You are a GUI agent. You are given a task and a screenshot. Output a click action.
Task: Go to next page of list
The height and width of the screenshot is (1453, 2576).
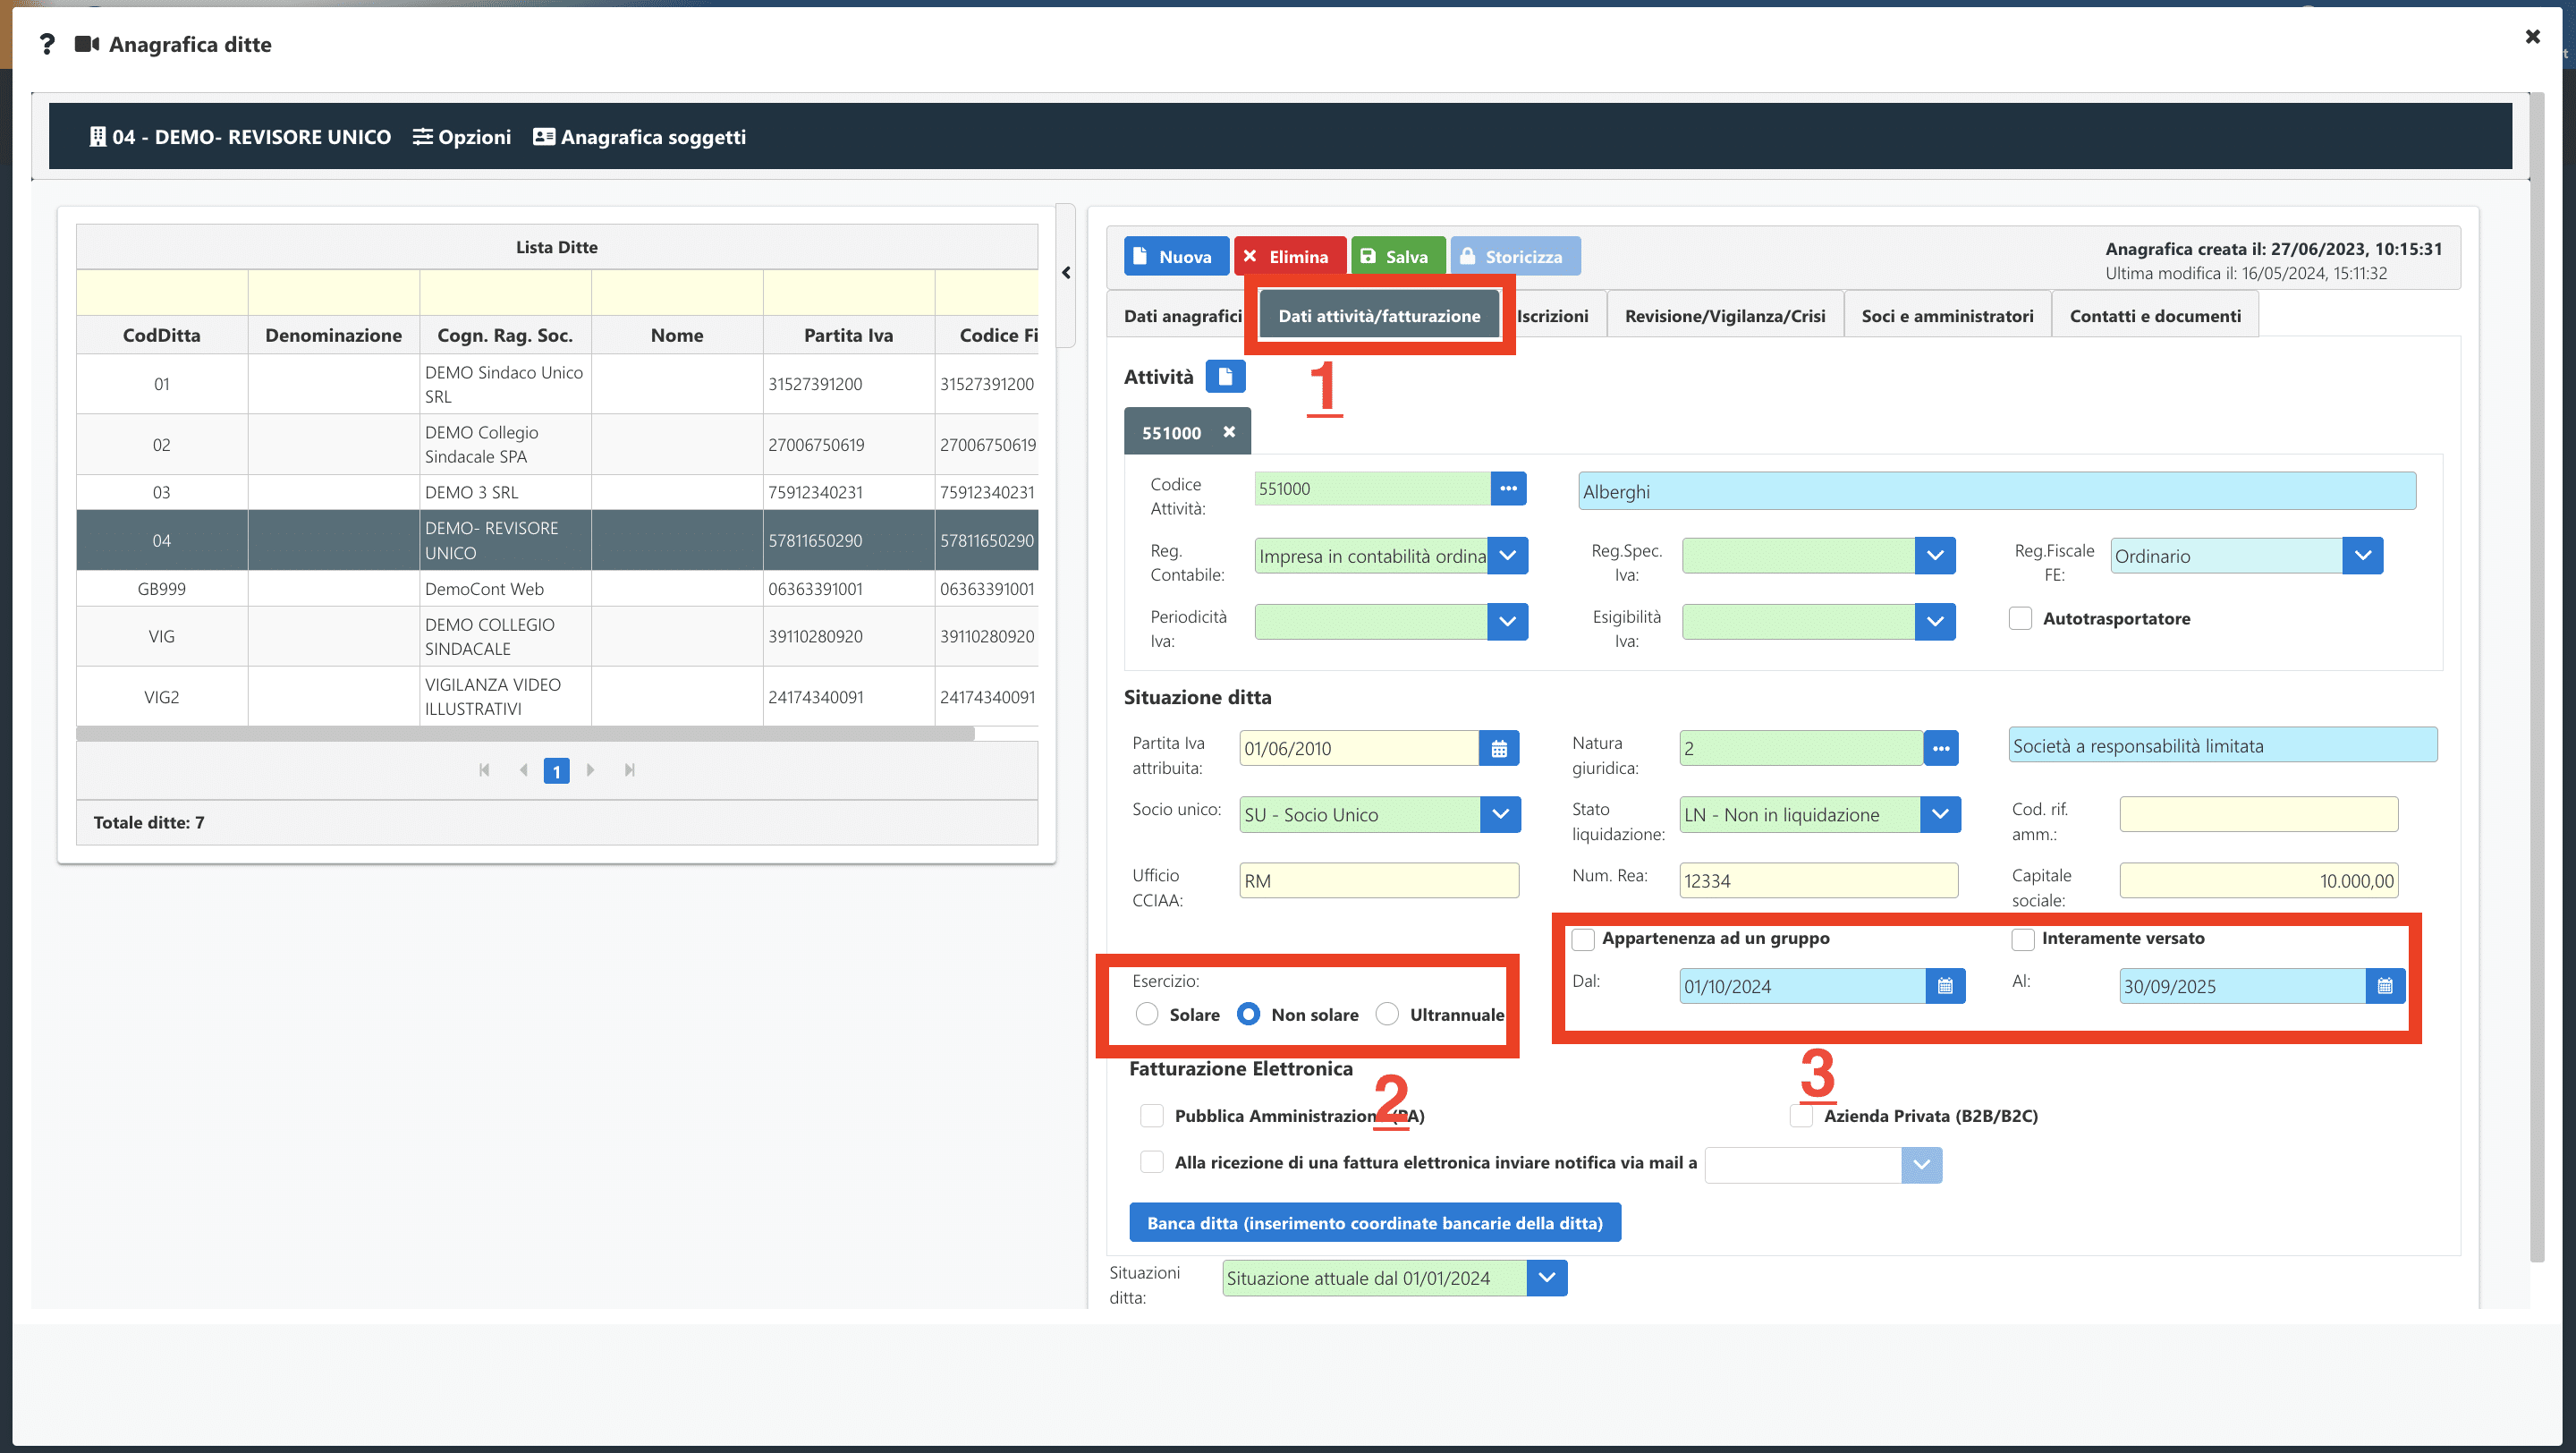(590, 770)
